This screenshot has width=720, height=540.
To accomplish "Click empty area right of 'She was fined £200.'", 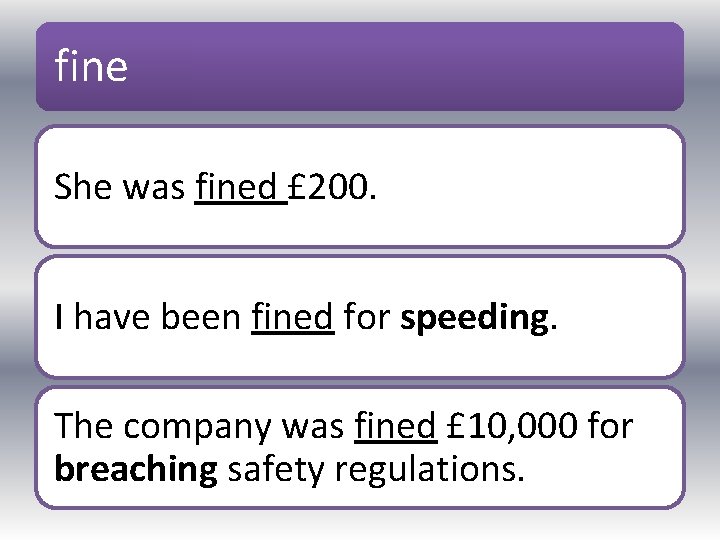I will click(x=528, y=187).
